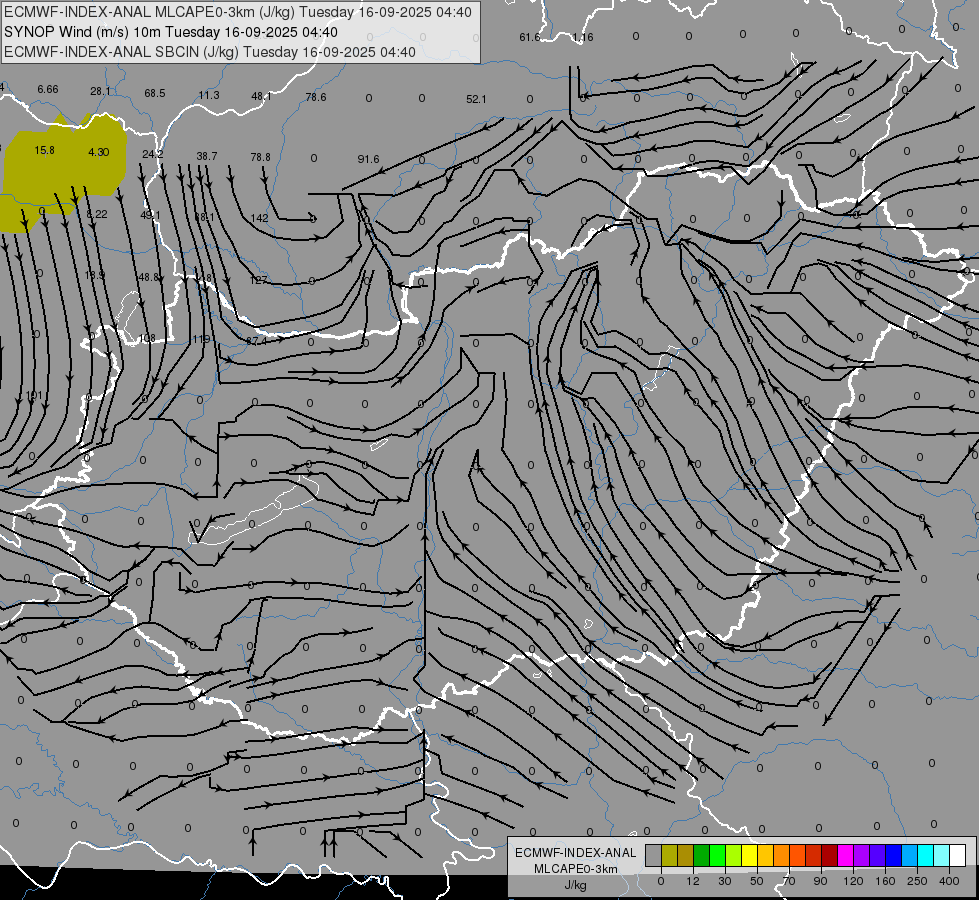Click the map value '87.4'
Image resolution: width=979 pixels, height=900 pixels.
256,341
